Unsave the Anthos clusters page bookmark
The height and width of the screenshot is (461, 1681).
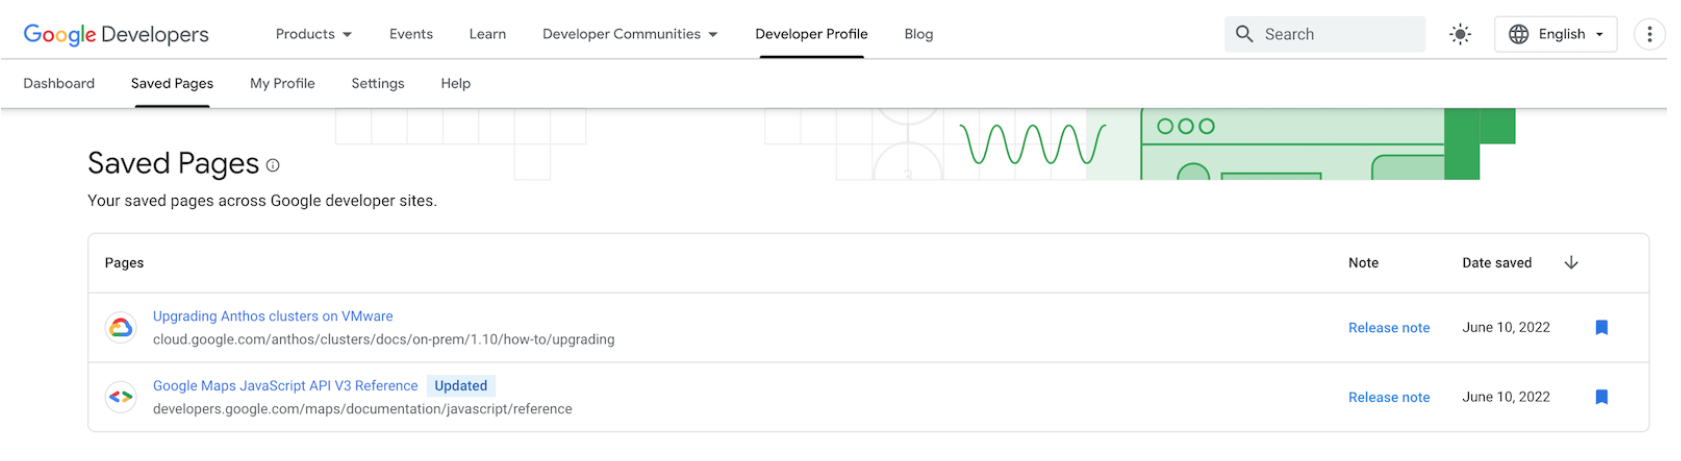[x=1601, y=327]
